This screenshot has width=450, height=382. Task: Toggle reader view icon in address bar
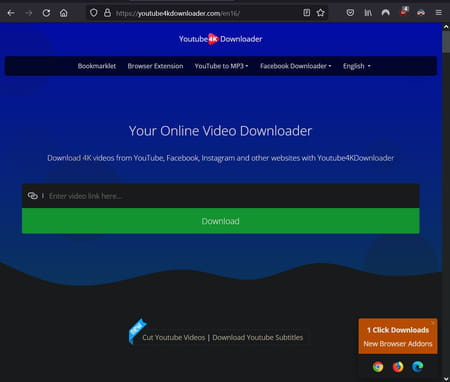click(x=307, y=13)
